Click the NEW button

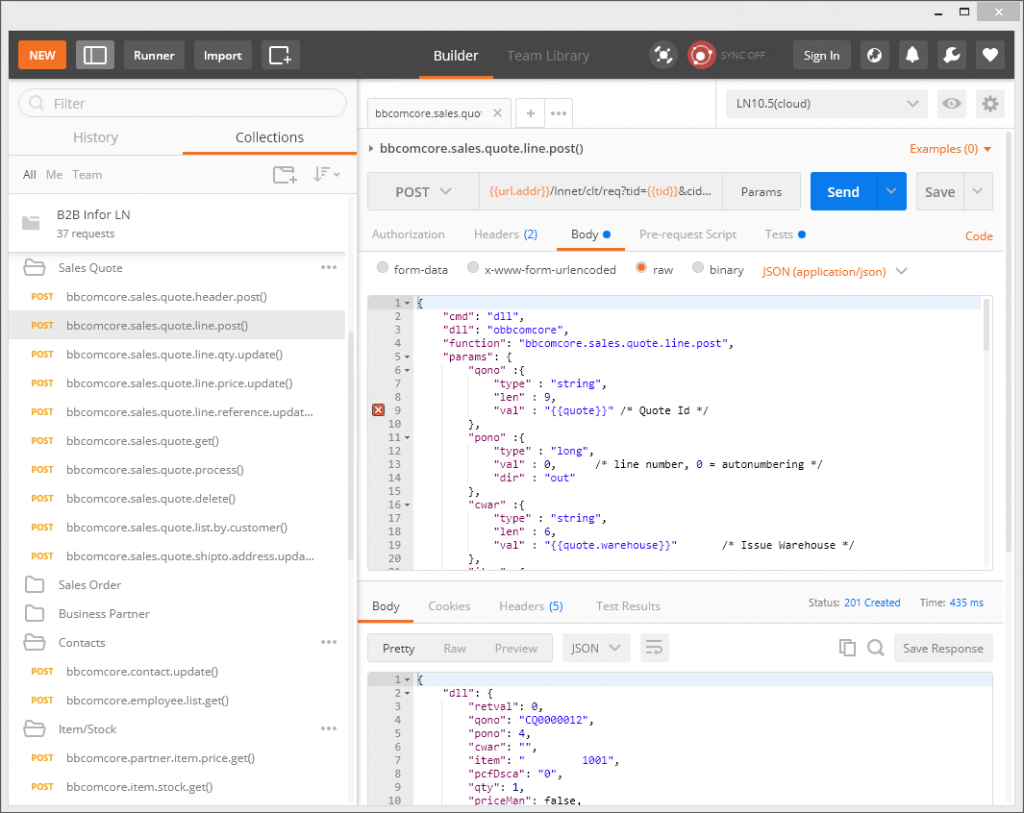(x=42, y=56)
